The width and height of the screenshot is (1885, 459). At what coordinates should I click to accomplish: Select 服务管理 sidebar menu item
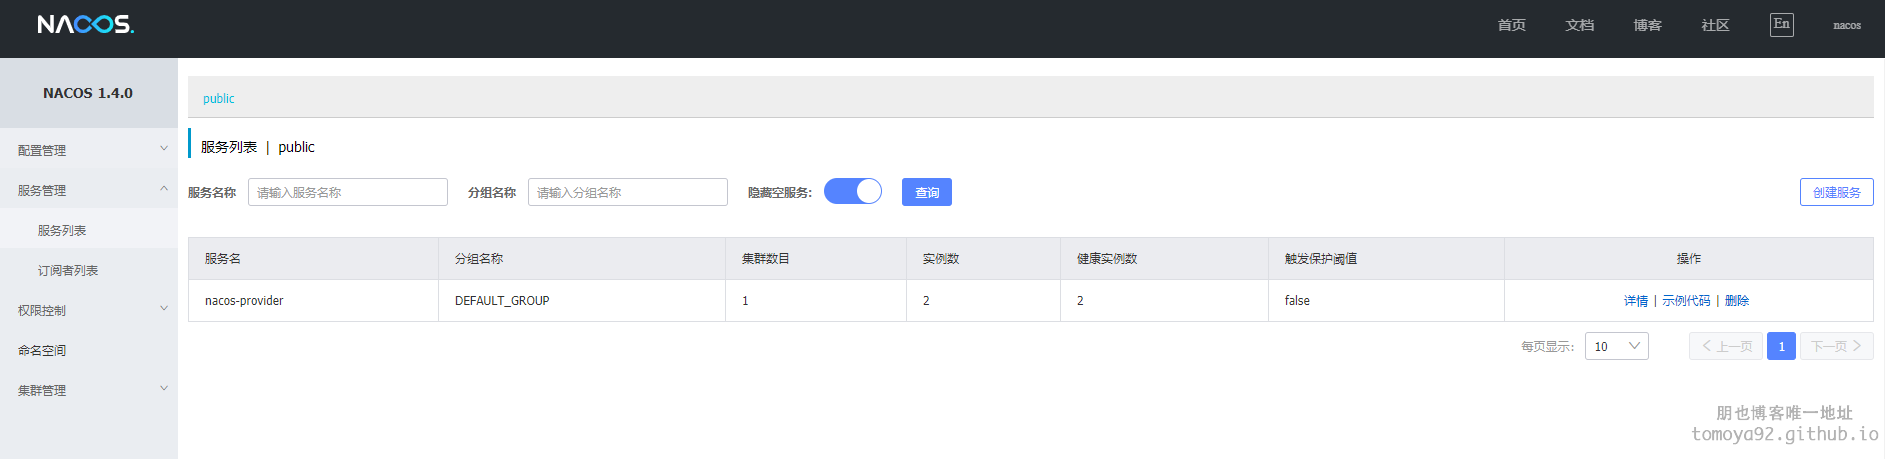89,190
